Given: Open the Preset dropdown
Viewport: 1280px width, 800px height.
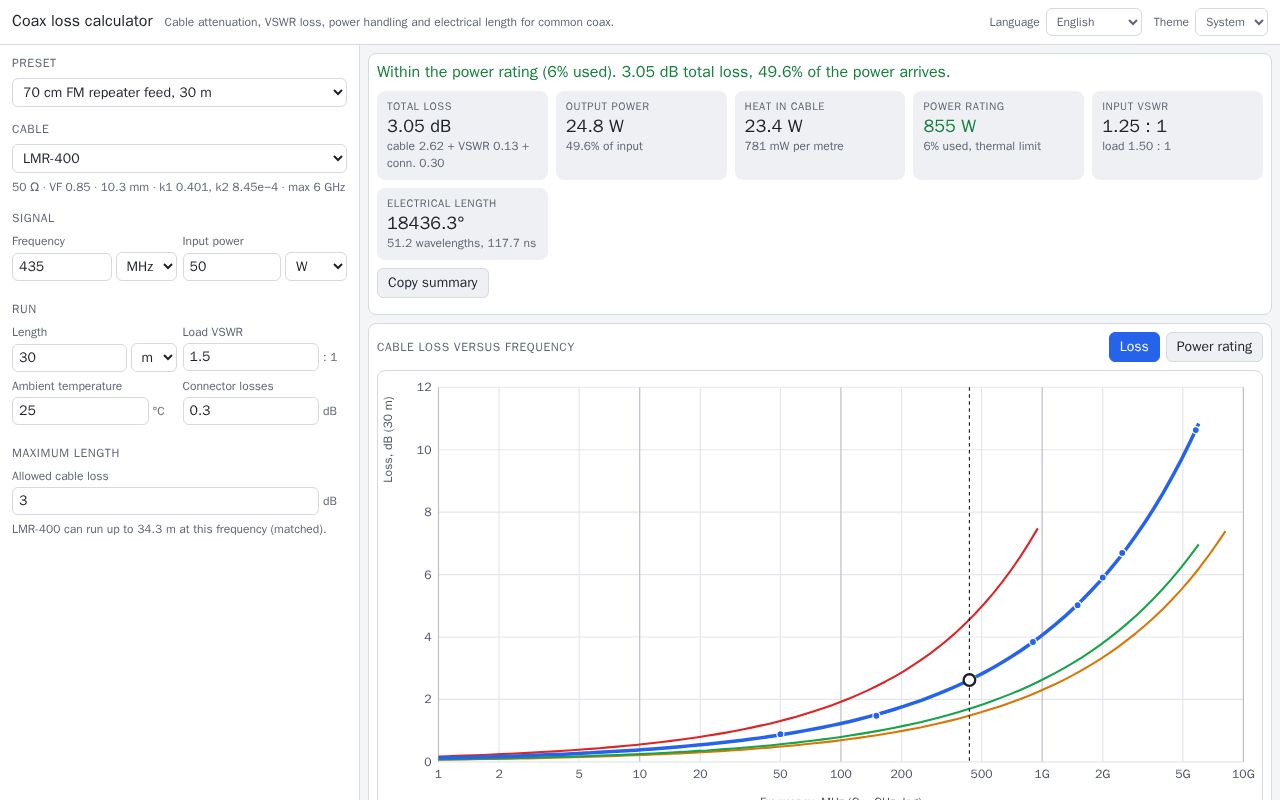Looking at the screenshot, I should tap(179, 92).
